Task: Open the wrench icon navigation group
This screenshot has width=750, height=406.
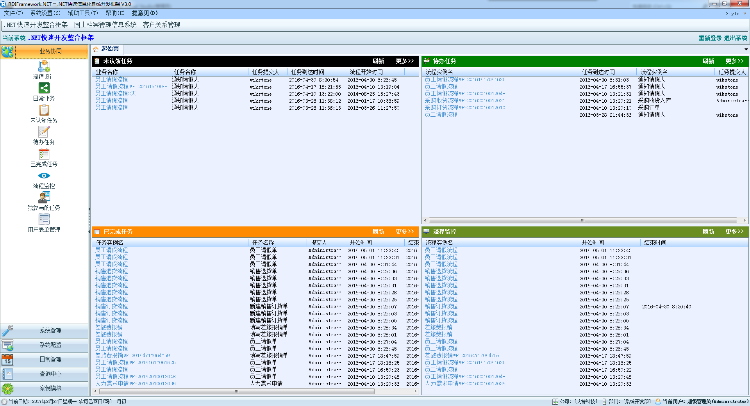Action: click(x=7, y=330)
